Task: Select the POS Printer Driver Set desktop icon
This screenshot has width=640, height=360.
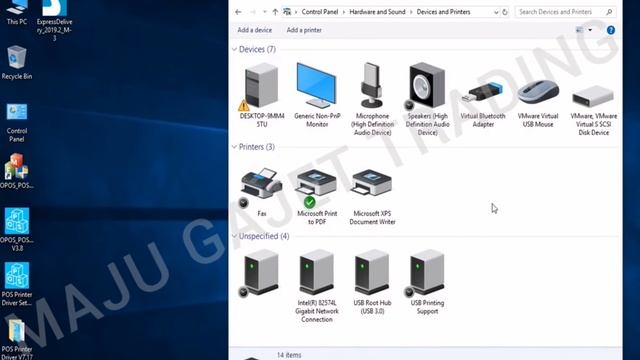Action: click(17, 284)
